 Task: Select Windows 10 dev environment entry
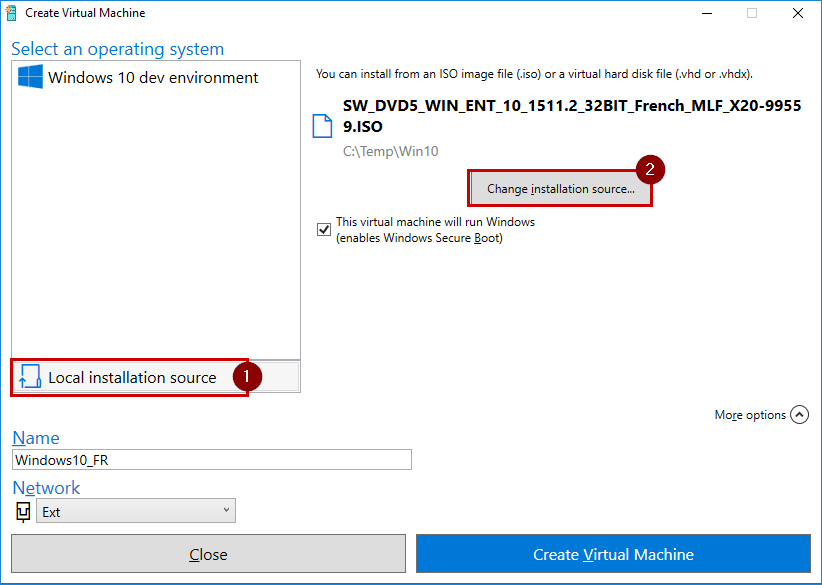(156, 78)
